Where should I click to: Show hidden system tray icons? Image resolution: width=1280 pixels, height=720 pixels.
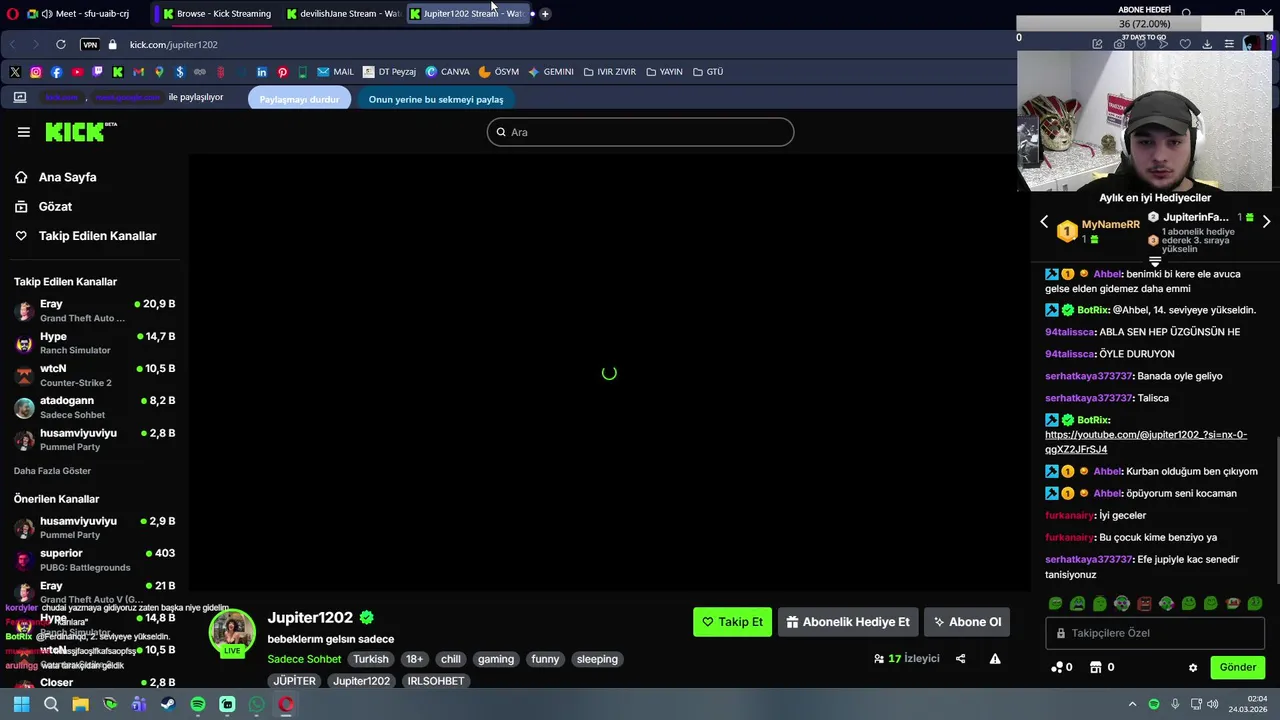point(1132,705)
